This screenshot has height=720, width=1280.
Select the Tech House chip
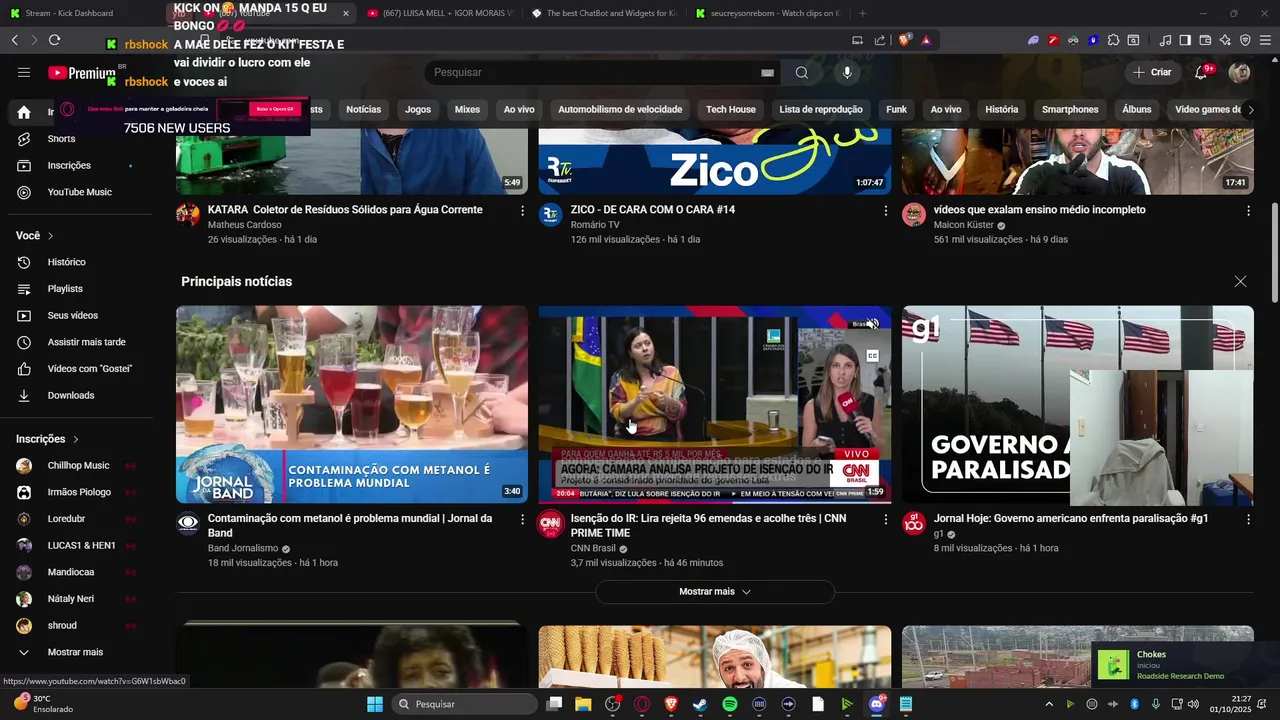(730, 110)
